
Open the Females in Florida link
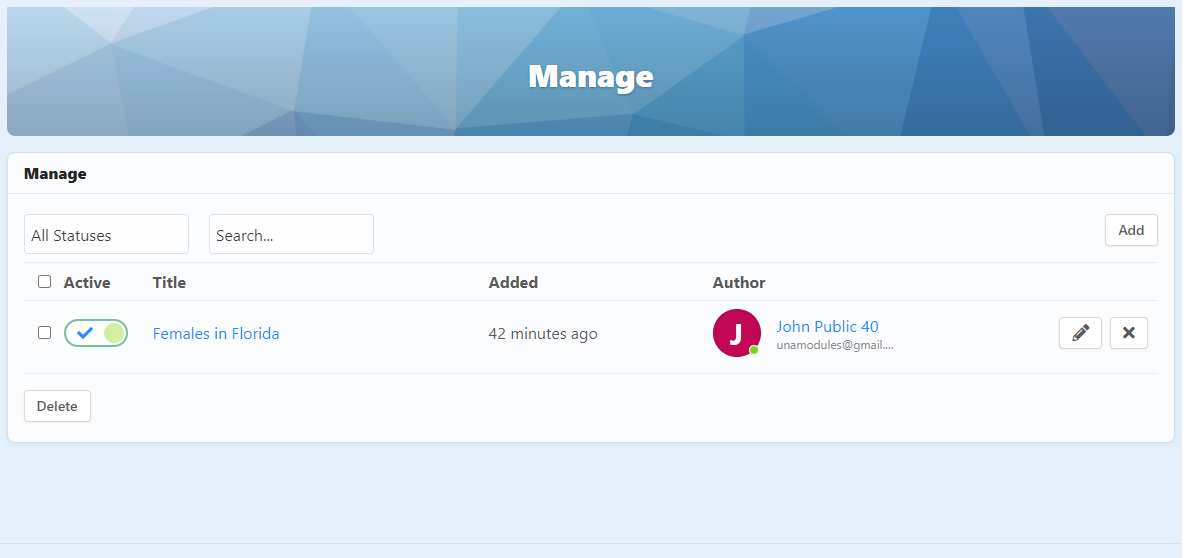click(216, 334)
